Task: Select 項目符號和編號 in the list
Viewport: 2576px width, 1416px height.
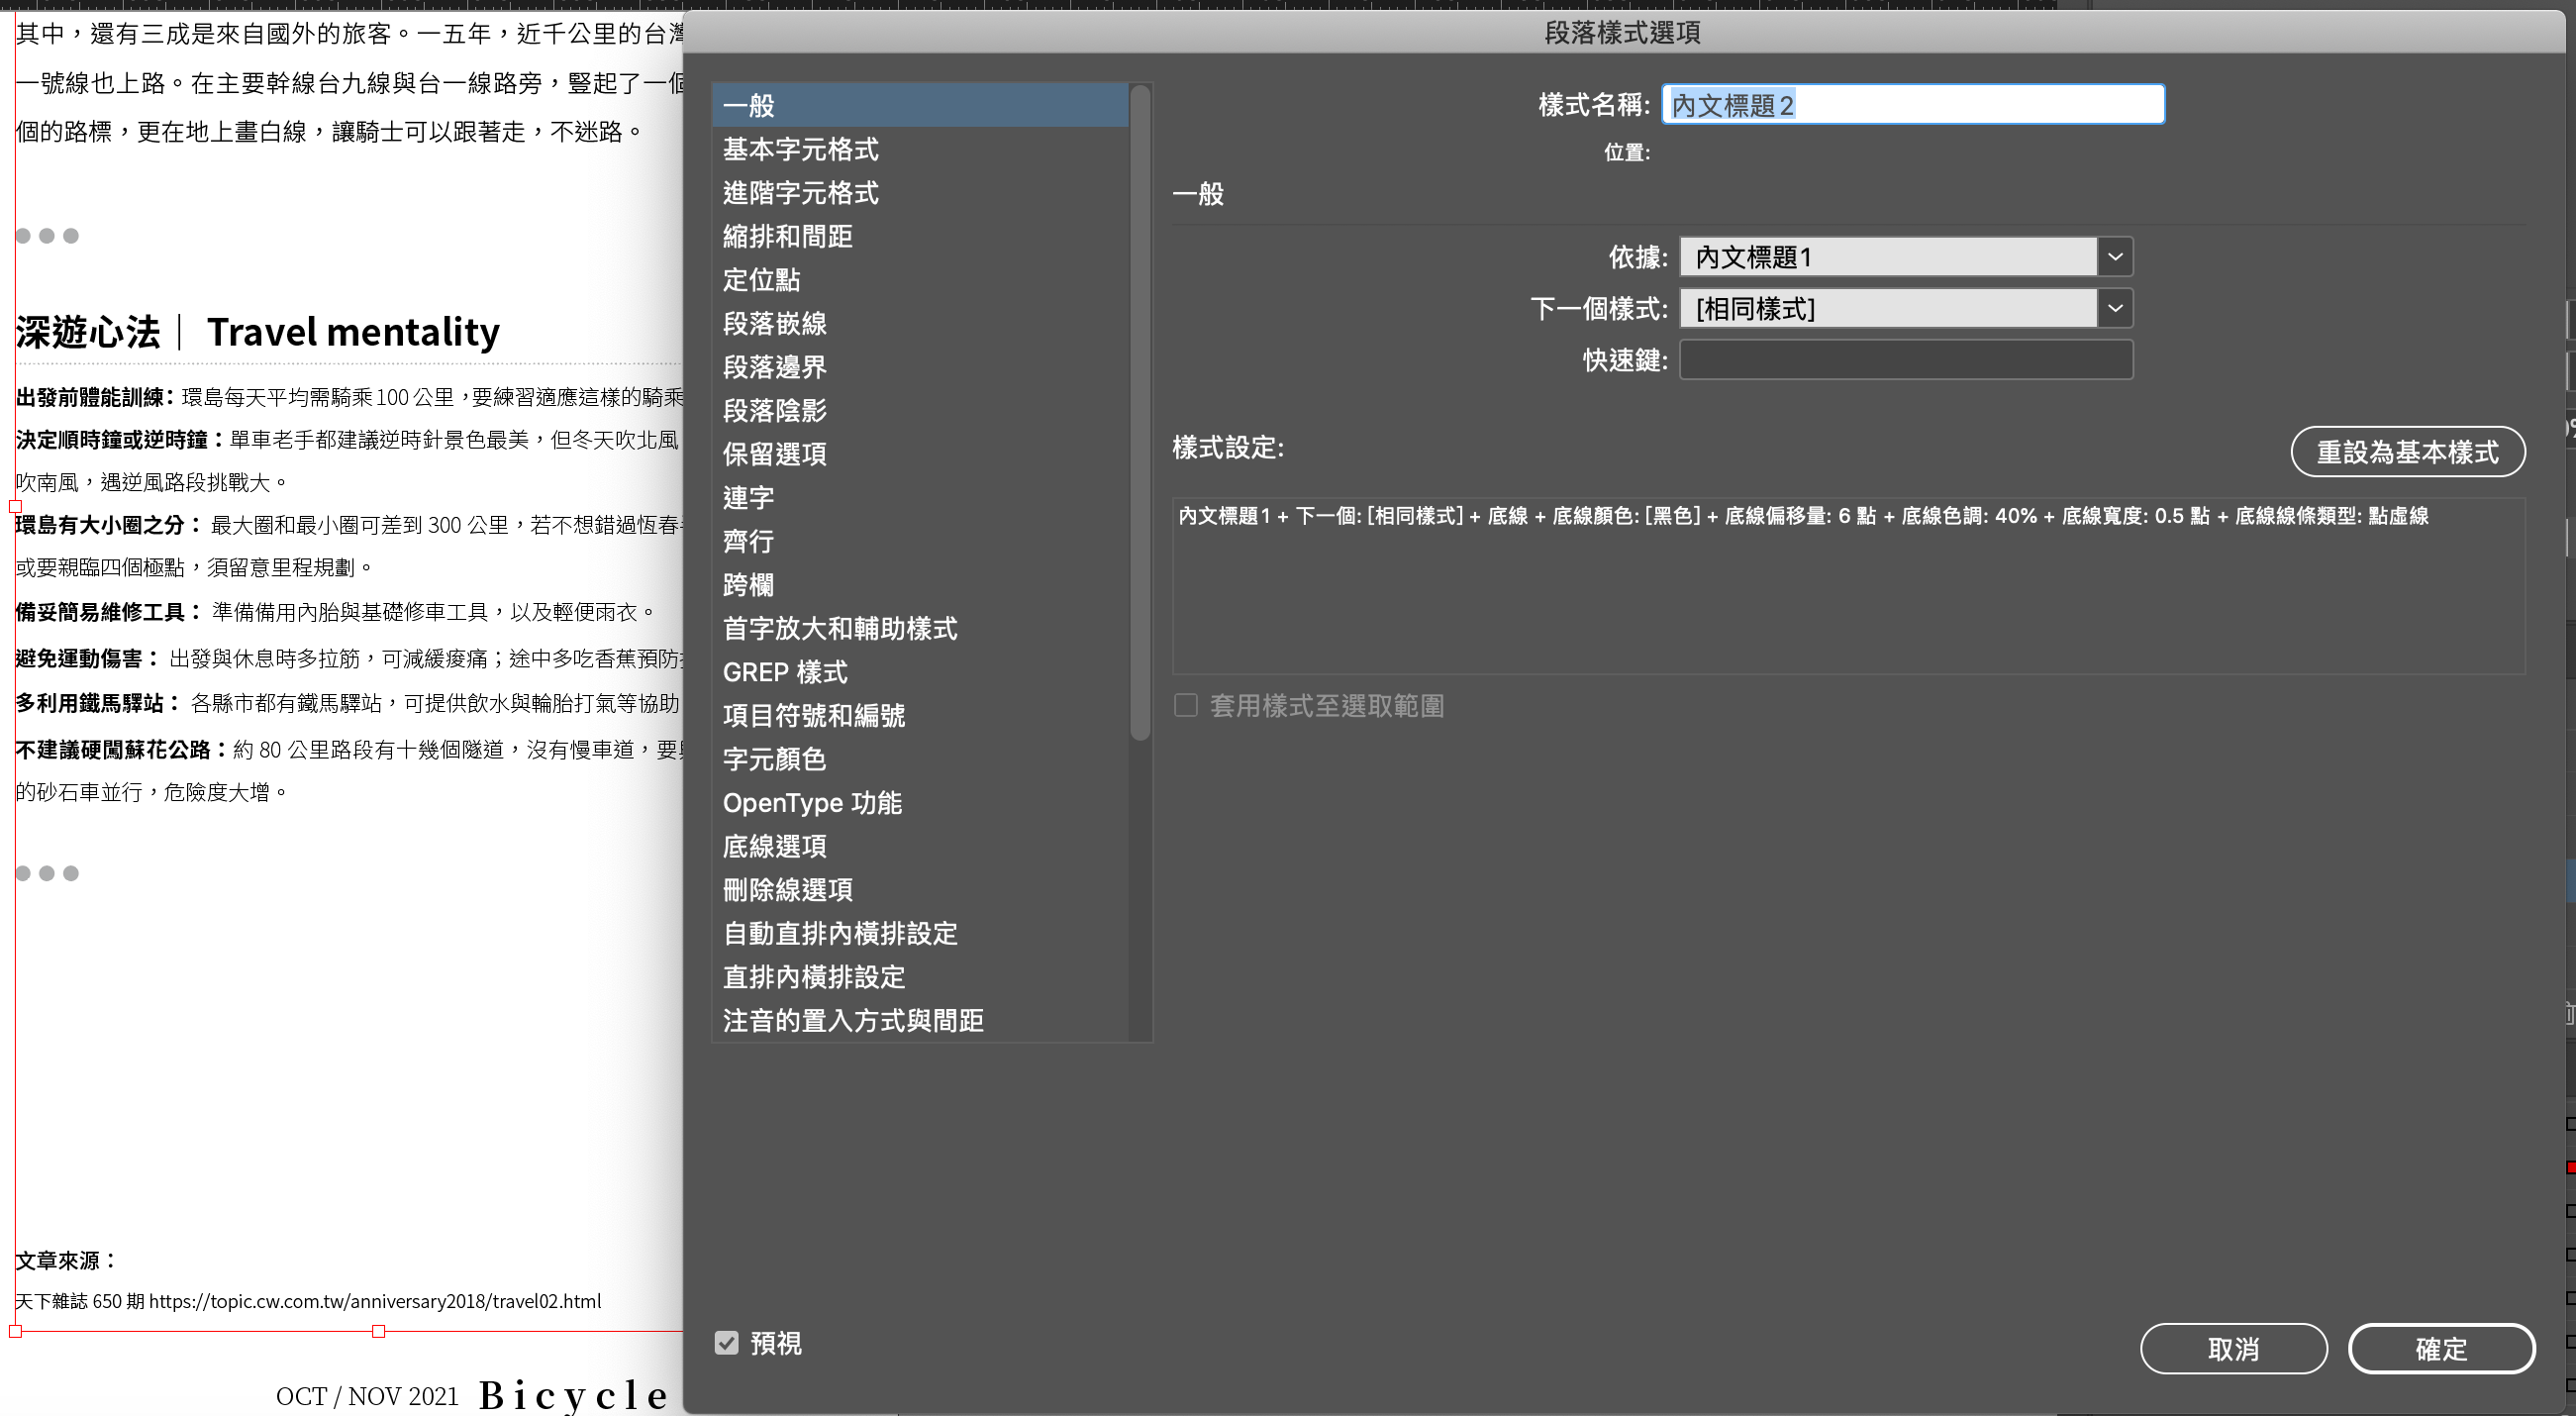Action: point(813,716)
